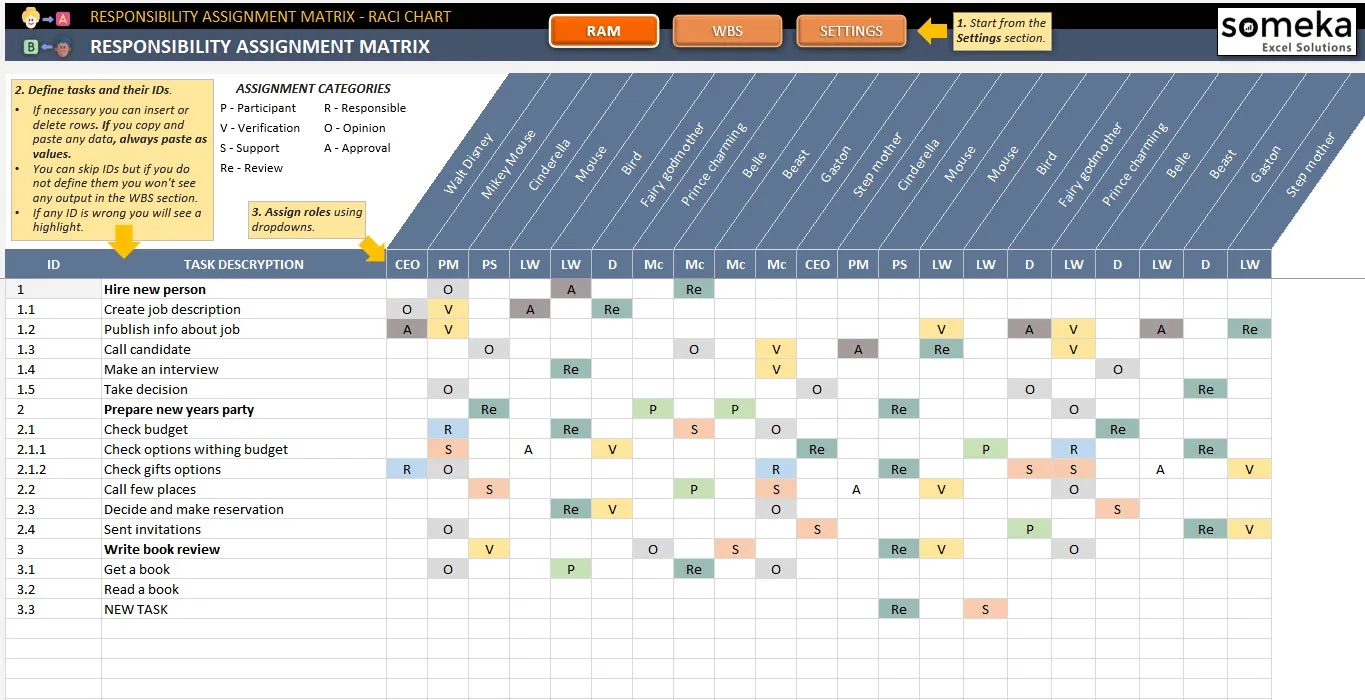
Task: Select the 'Hire new person' task cell
Action: (x=244, y=289)
